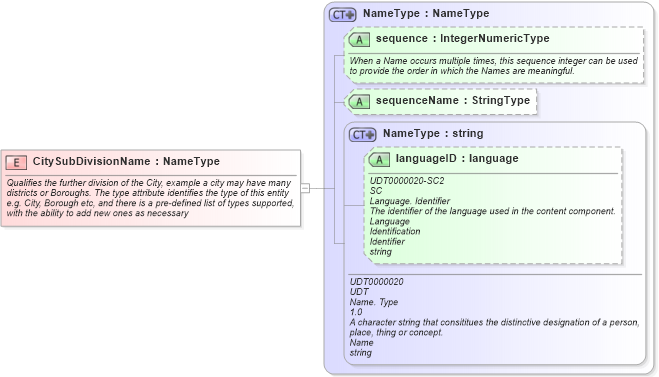
Task: Click the 'UDT' line below UDT0000020
Action: 359,292
